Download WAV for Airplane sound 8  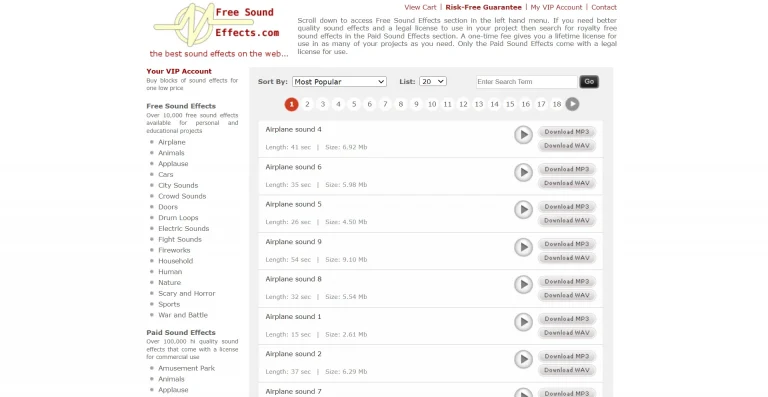pyautogui.click(x=567, y=296)
